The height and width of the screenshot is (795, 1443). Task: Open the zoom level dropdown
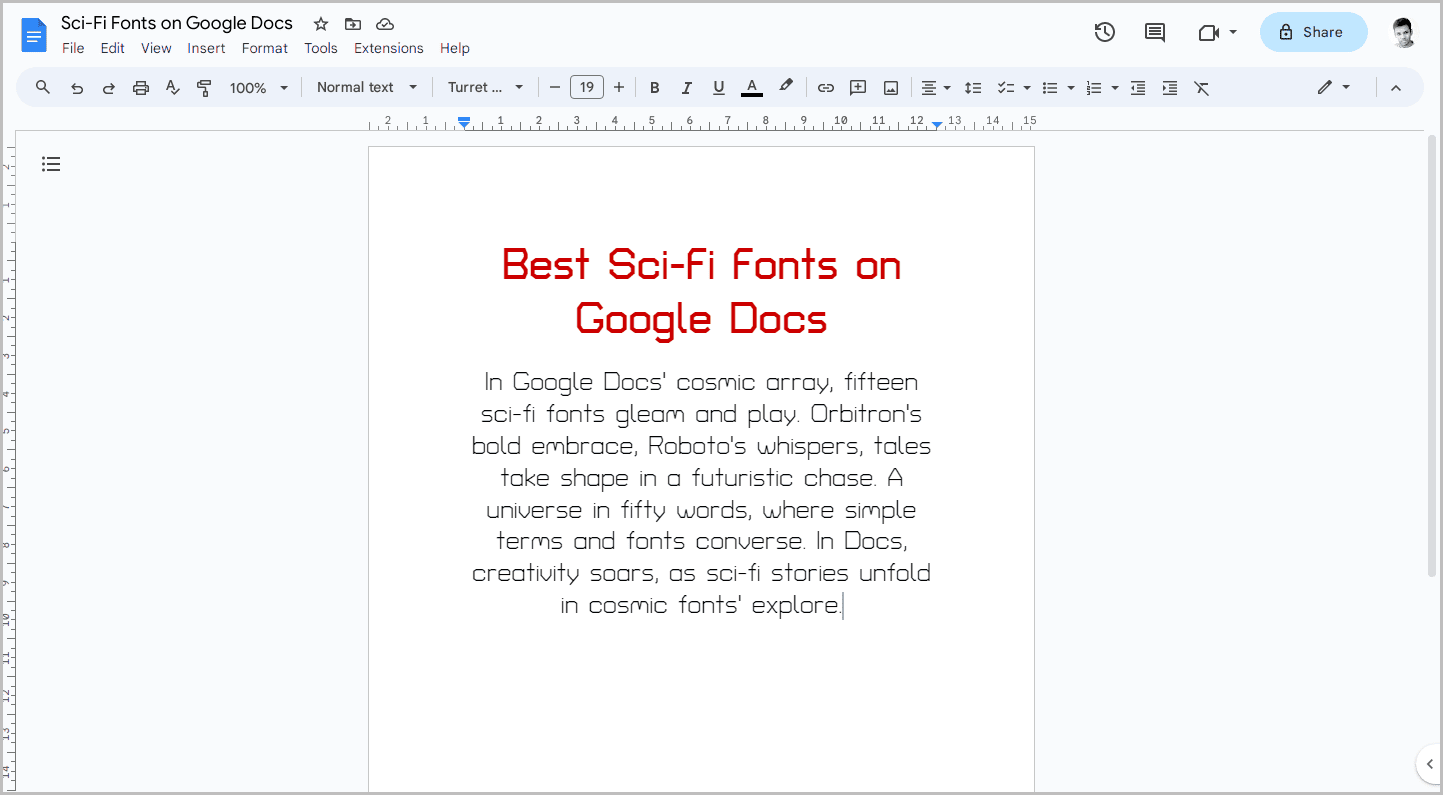(x=258, y=87)
